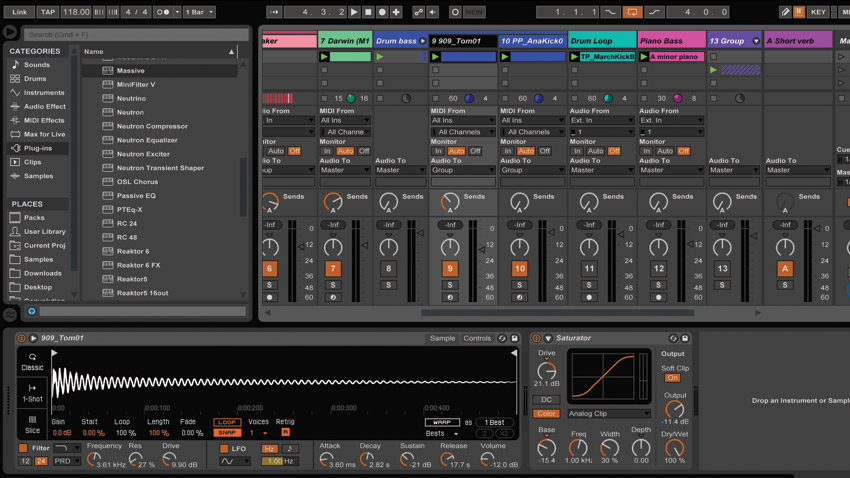Click the Arrangement Record button

(382, 12)
